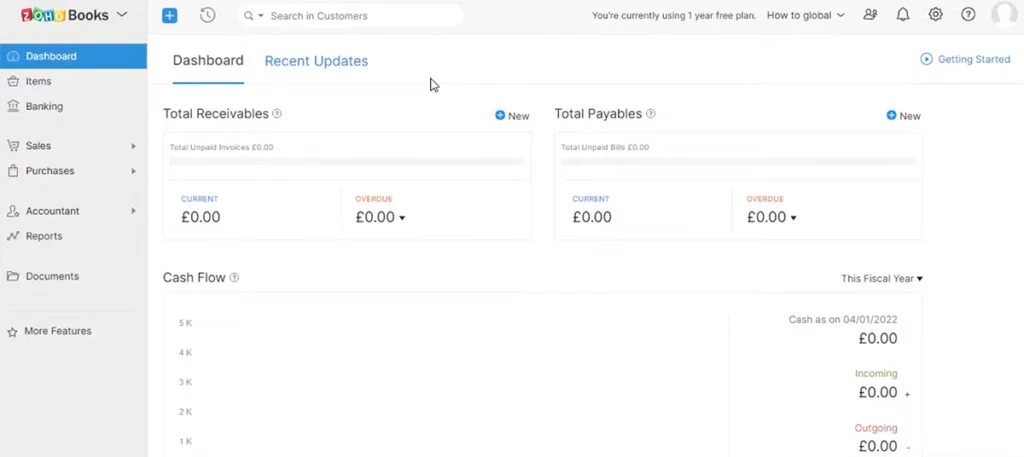1024x457 pixels.
Task: Click the Banking building icon
Action: [x=12, y=106]
